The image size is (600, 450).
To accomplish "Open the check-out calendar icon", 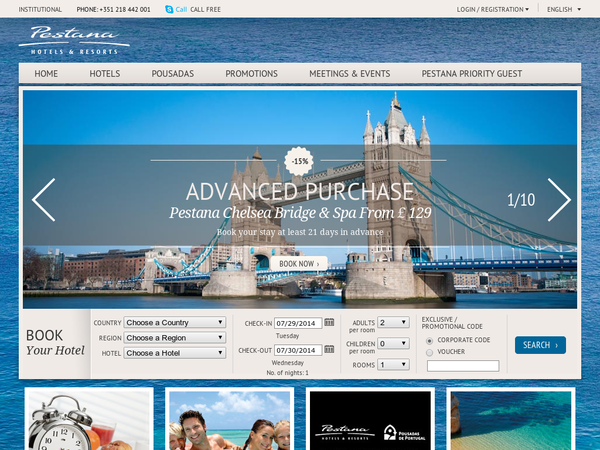I will click(329, 349).
